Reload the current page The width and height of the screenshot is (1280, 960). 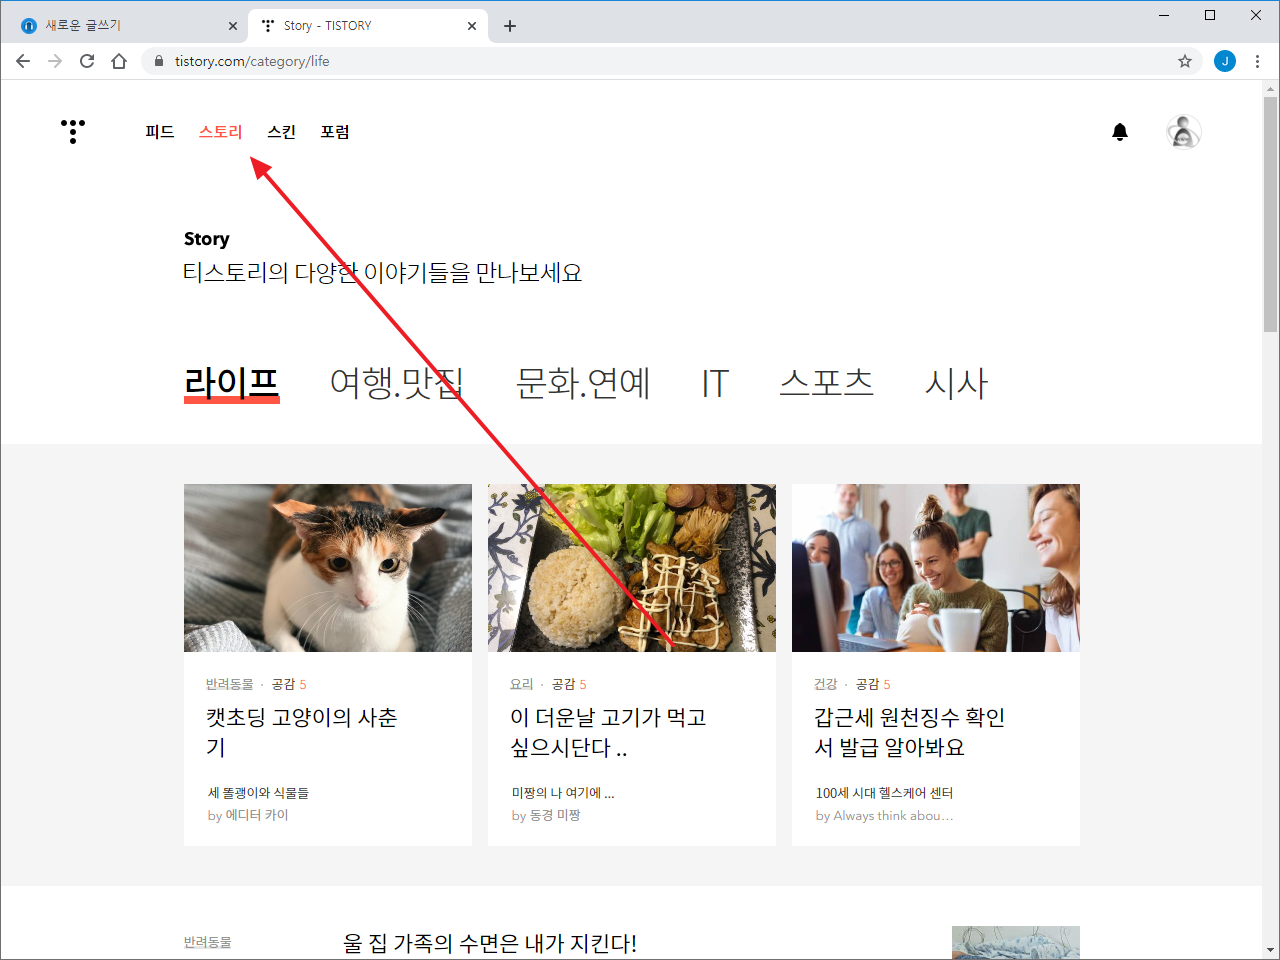(87, 61)
